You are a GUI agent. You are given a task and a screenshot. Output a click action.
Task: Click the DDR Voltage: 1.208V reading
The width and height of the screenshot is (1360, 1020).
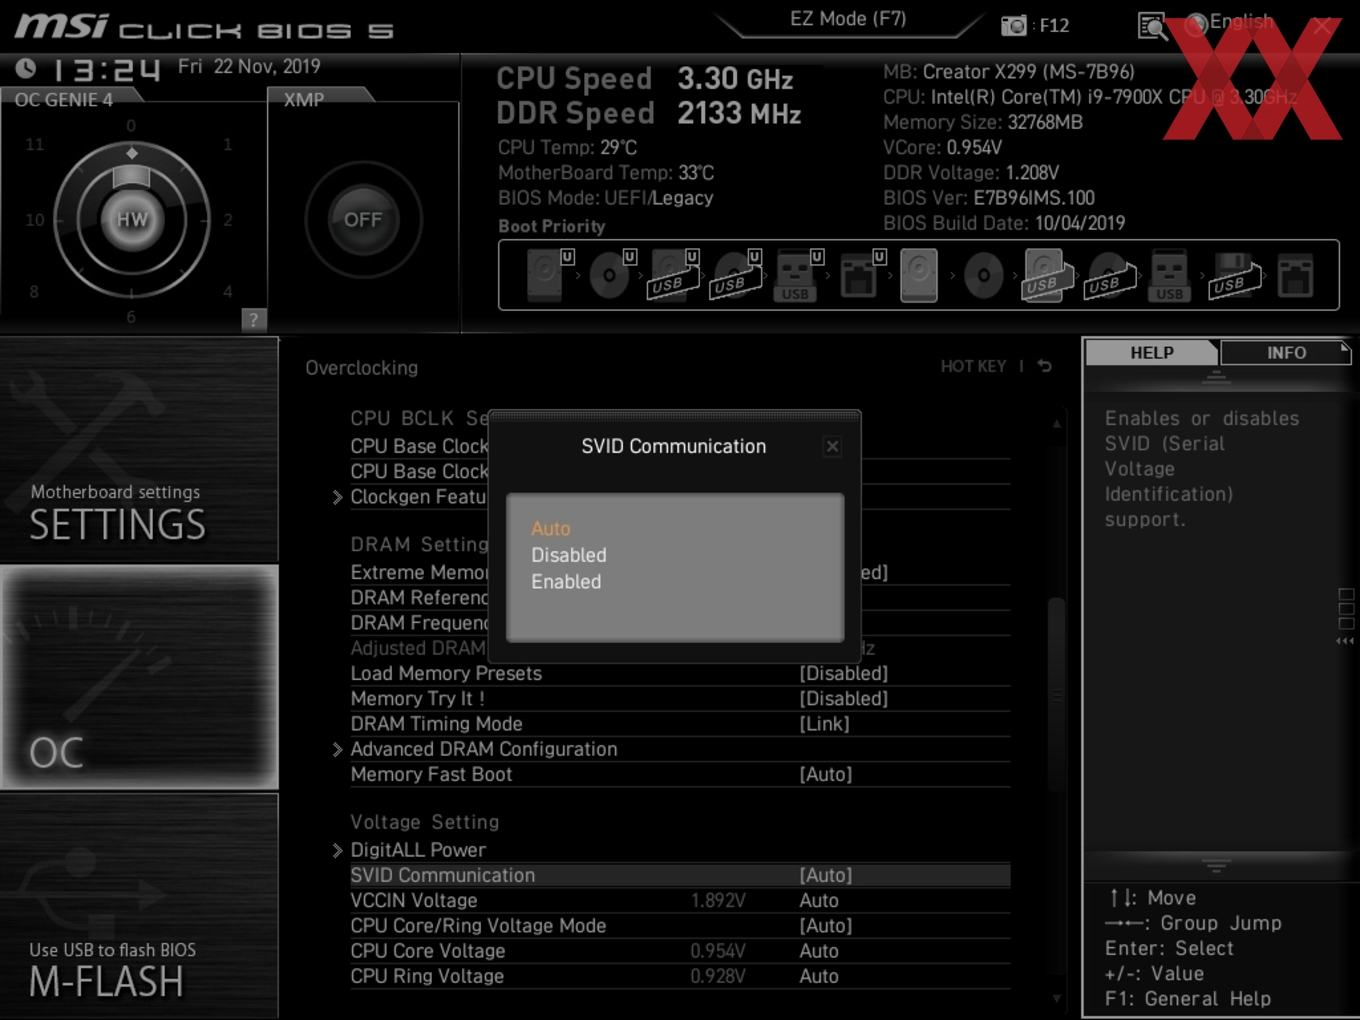tap(971, 173)
